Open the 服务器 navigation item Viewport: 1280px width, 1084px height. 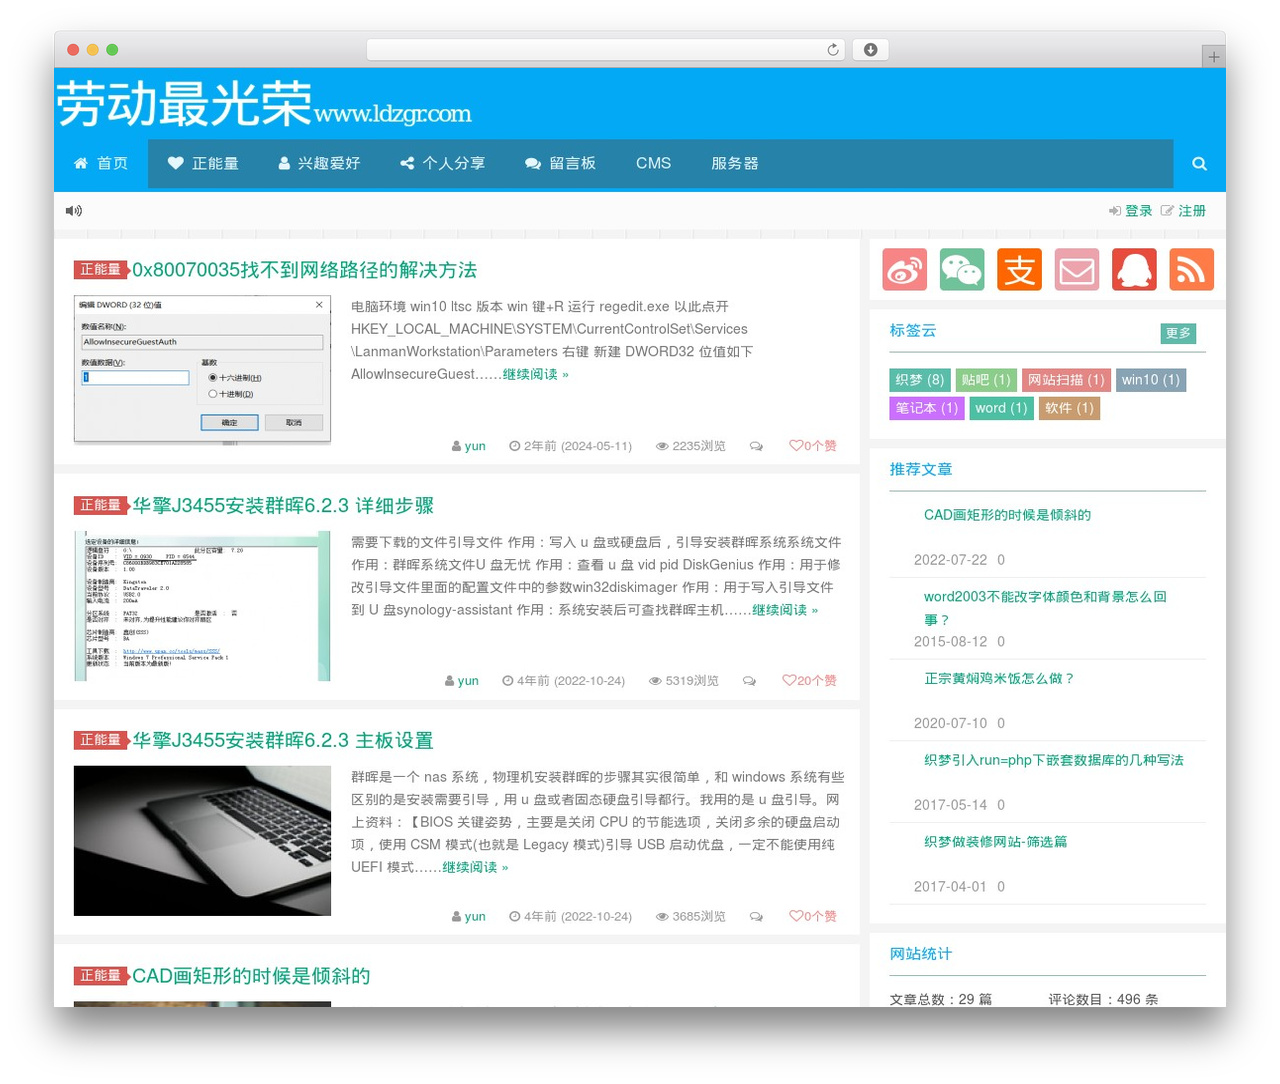point(735,163)
